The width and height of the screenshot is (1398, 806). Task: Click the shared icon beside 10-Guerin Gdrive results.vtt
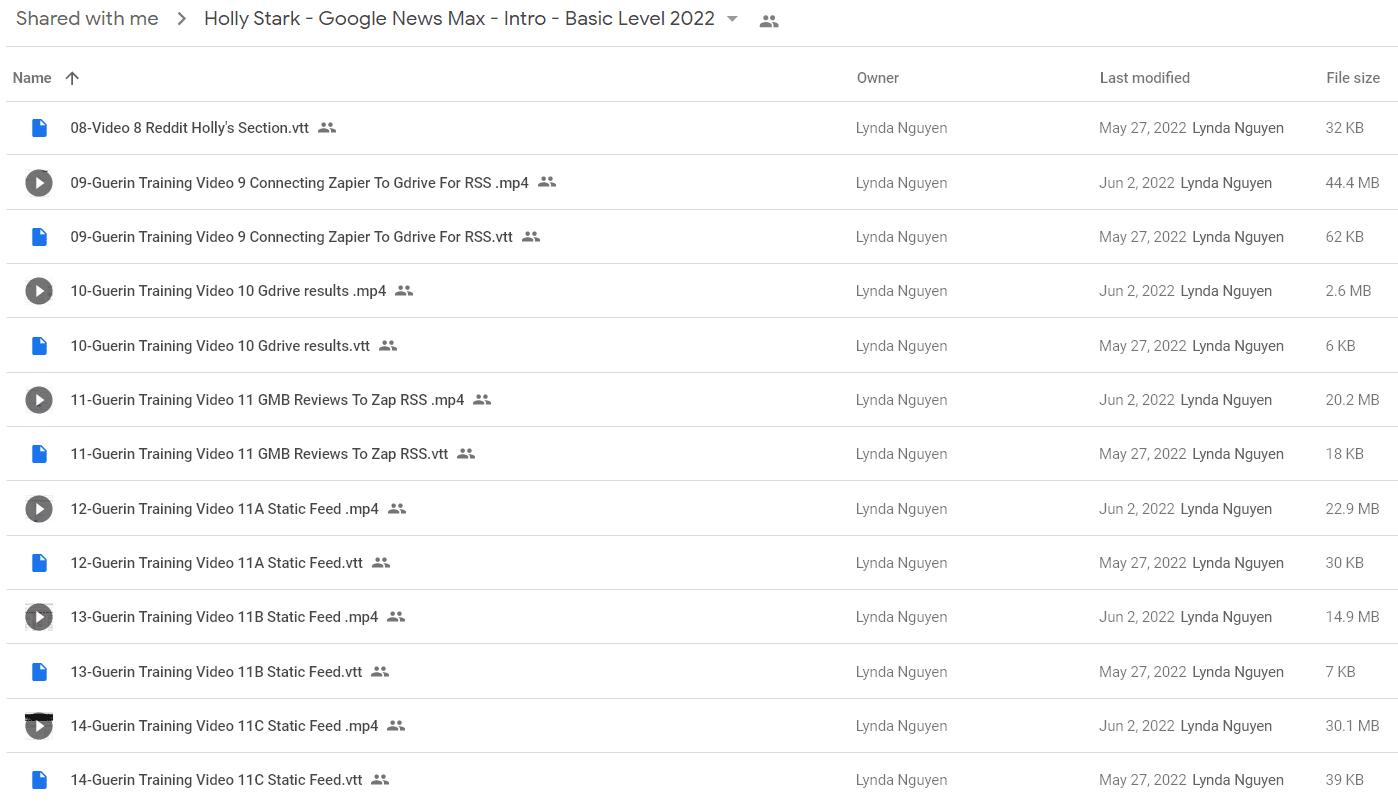click(388, 346)
